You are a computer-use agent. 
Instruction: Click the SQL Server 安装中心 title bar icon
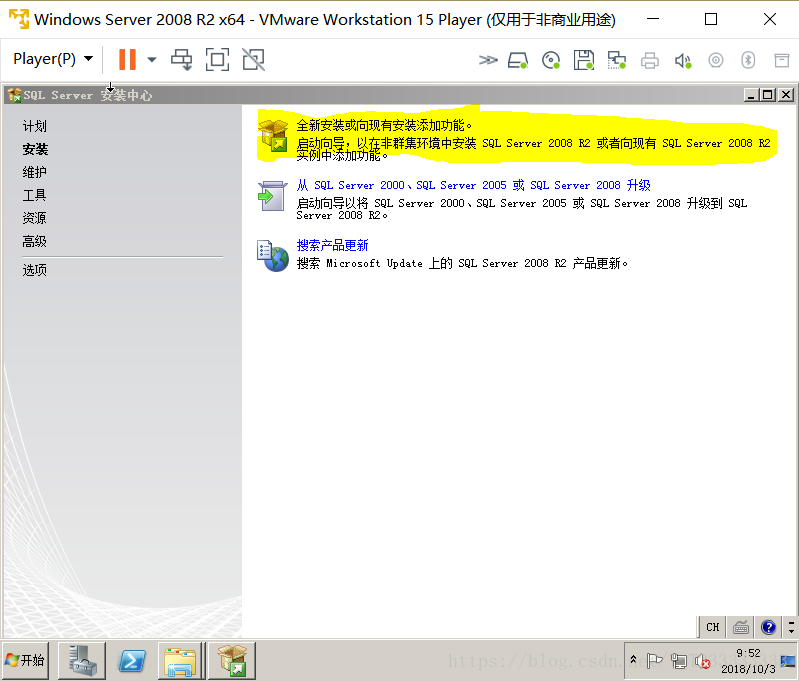pyautogui.click(x=14, y=95)
